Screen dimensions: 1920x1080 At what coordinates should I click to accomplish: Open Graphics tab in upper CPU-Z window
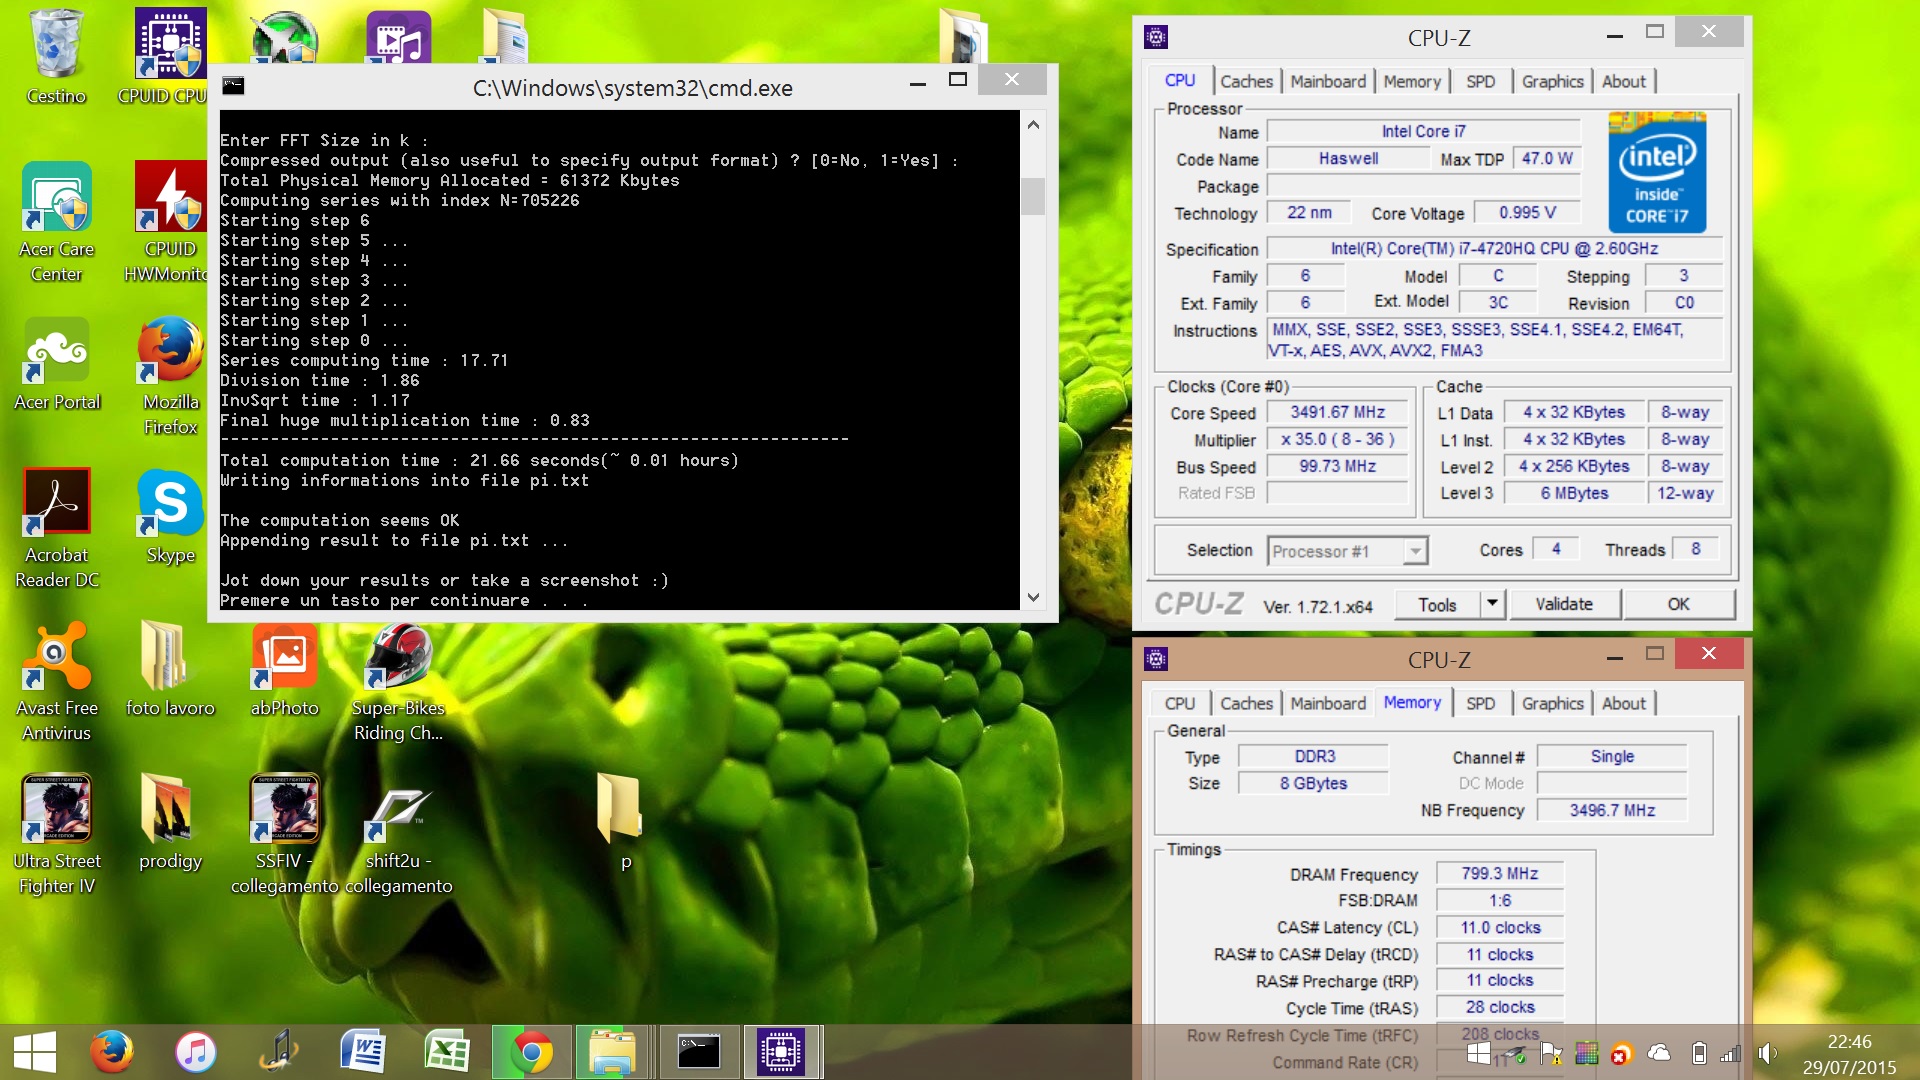1552,82
